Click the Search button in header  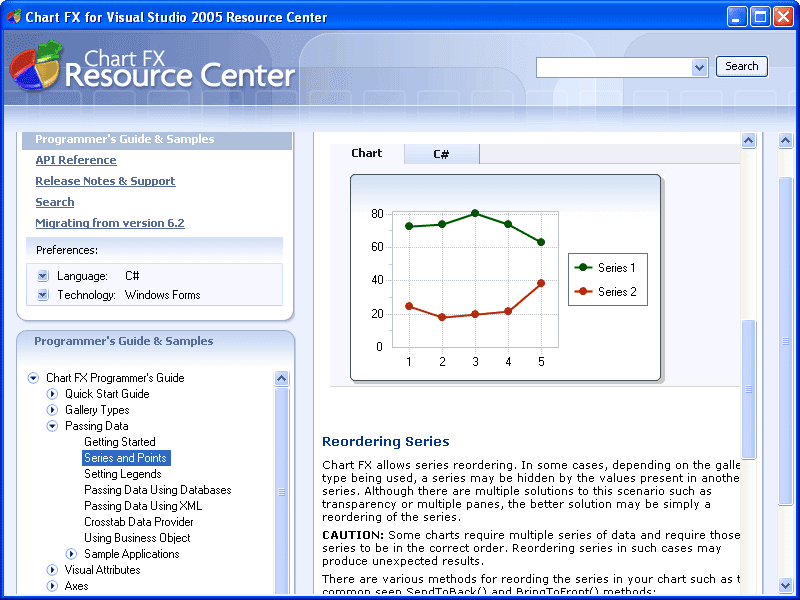coord(741,66)
